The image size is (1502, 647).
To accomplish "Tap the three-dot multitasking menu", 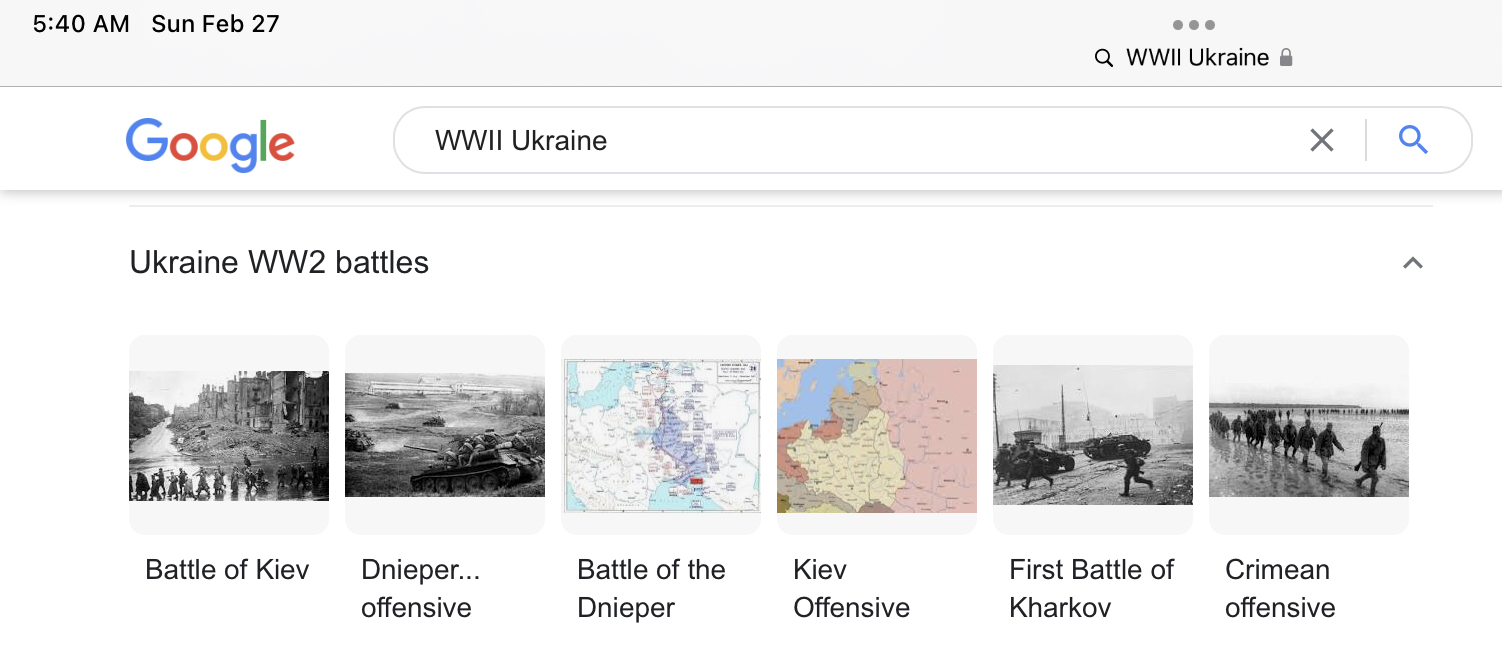I will point(1194,26).
